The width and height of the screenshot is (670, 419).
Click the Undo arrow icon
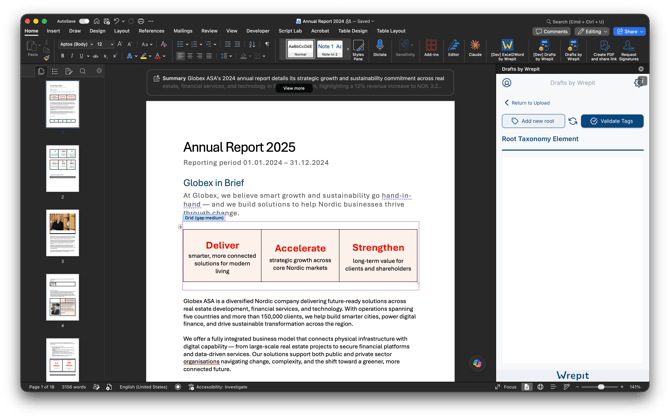point(116,21)
